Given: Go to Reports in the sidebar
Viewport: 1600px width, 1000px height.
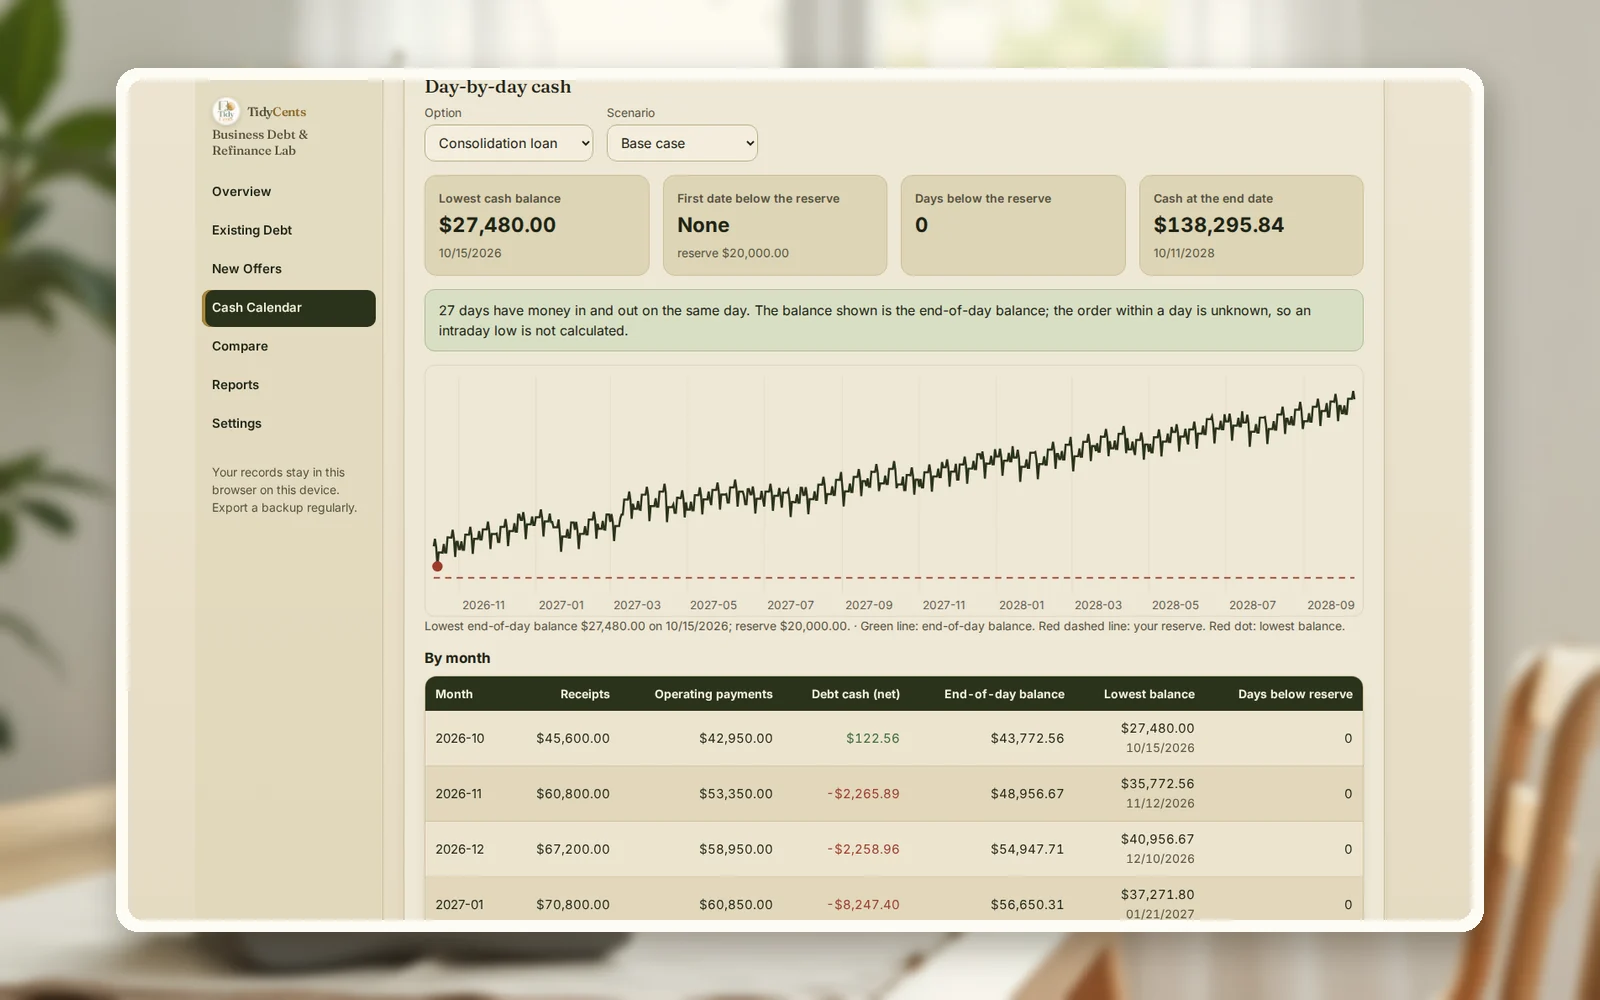Looking at the screenshot, I should point(289,385).
